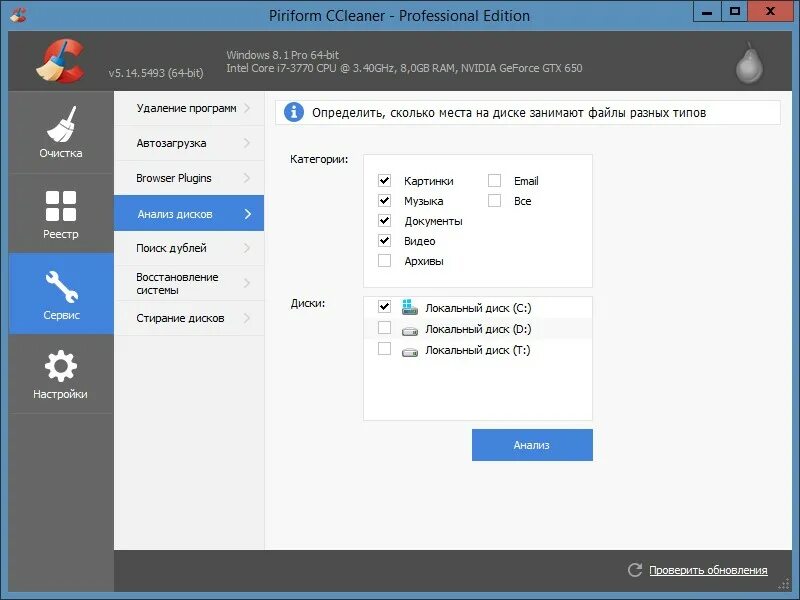Click the chevron next to Автозагрузка

(x=247, y=143)
